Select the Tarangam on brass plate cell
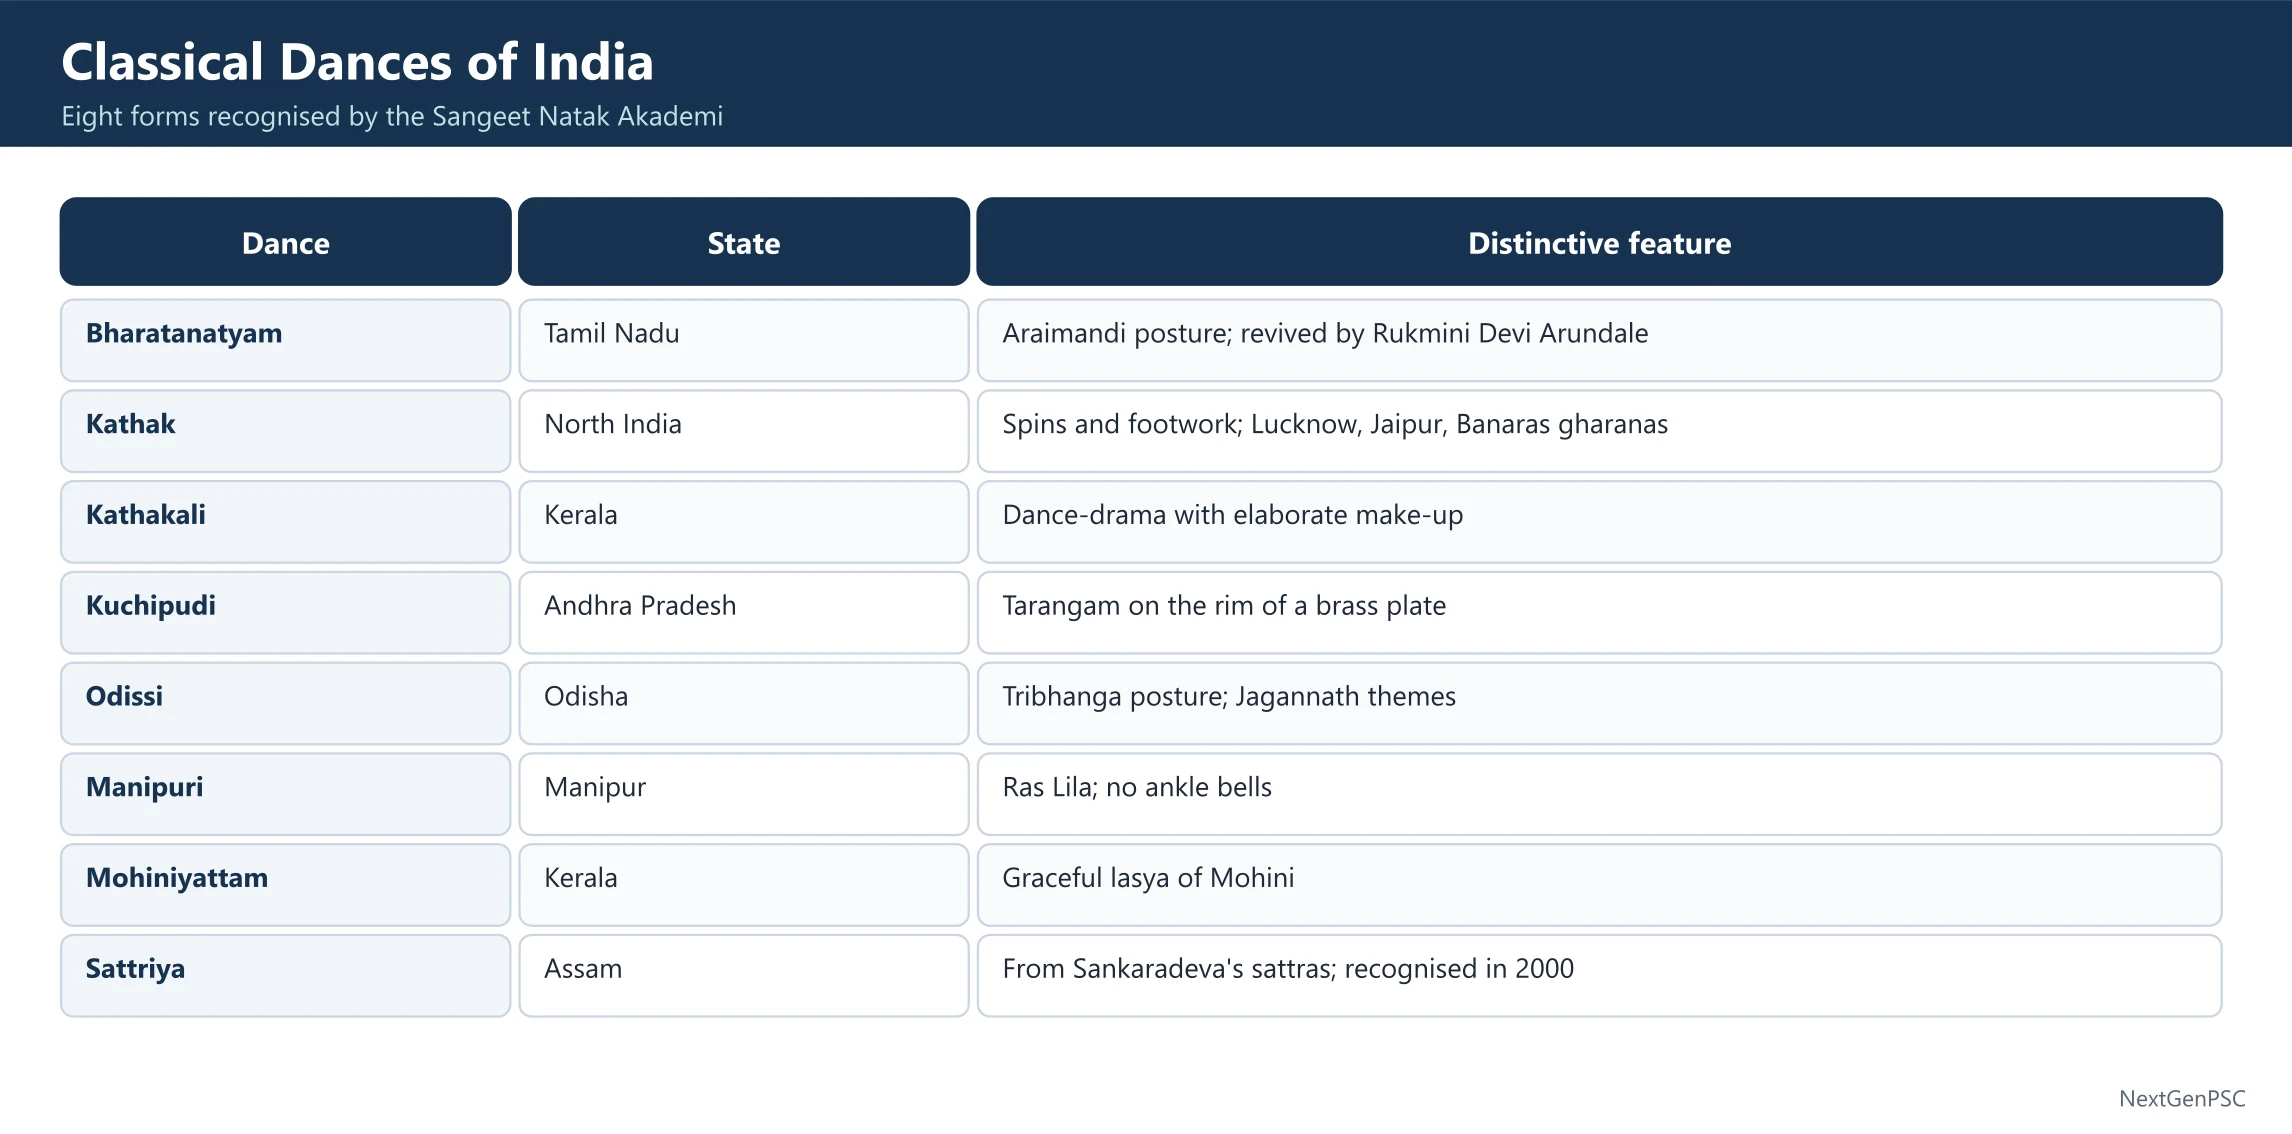This screenshot has height=1134, width=2292. coord(1599,613)
